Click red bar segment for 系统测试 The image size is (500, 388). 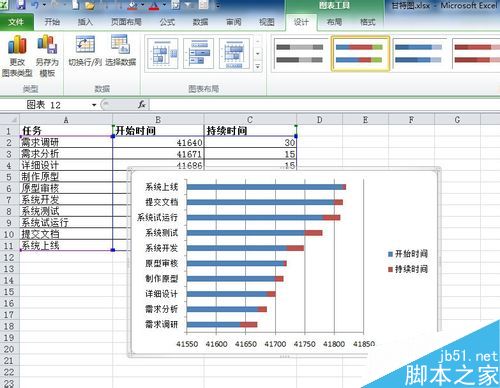point(313,233)
